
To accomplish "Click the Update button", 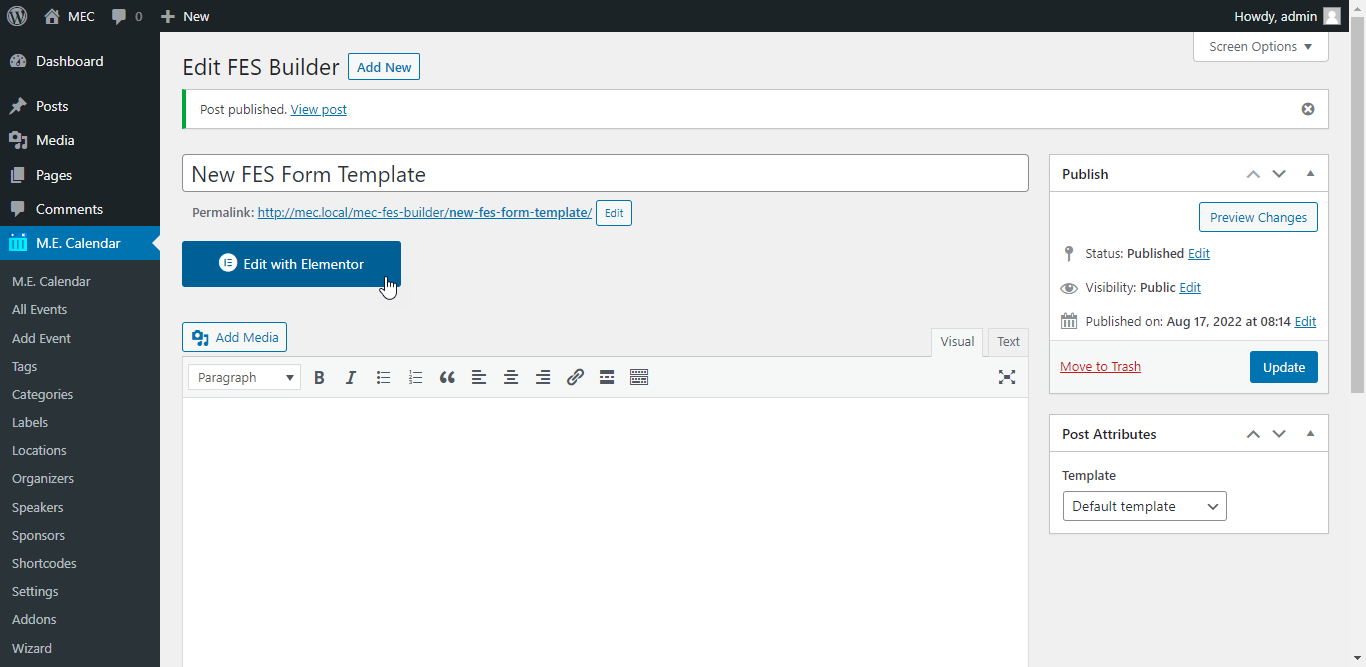I will pos(1284,367).
